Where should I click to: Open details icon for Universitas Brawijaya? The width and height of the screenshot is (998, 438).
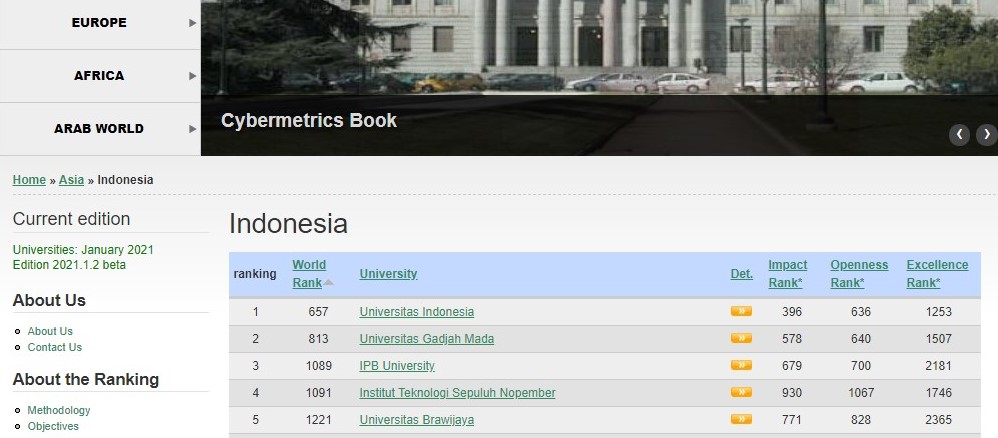[740, 419]
